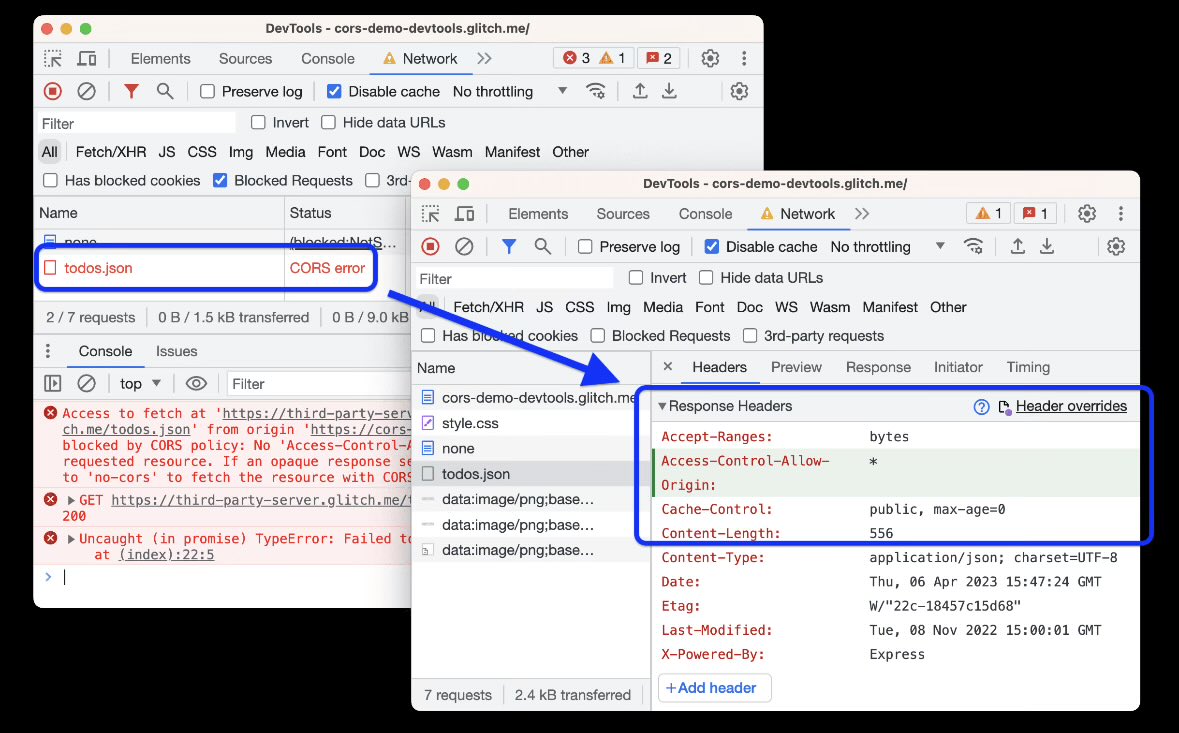Open network conditions wifi icon in back window
Image resolution: width=1179 pixels, height=733 pixels.
[596, 92]
